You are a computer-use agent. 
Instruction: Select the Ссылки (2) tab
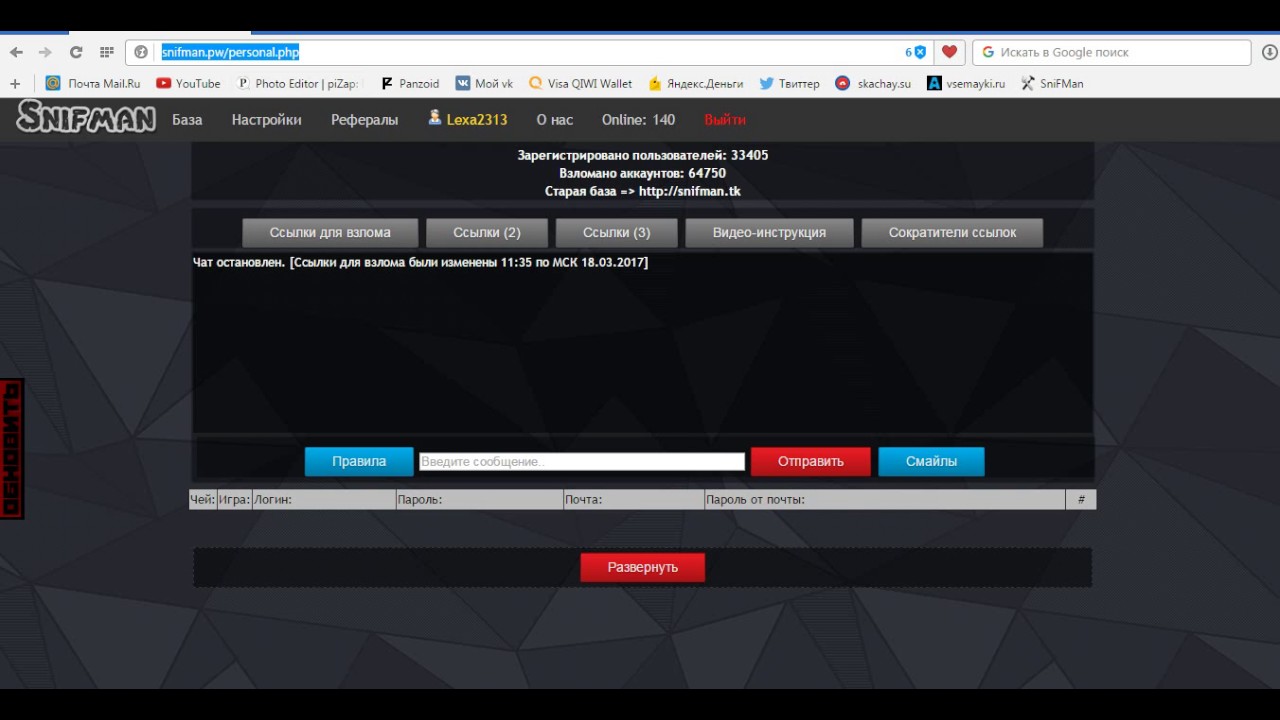point(487,232)
